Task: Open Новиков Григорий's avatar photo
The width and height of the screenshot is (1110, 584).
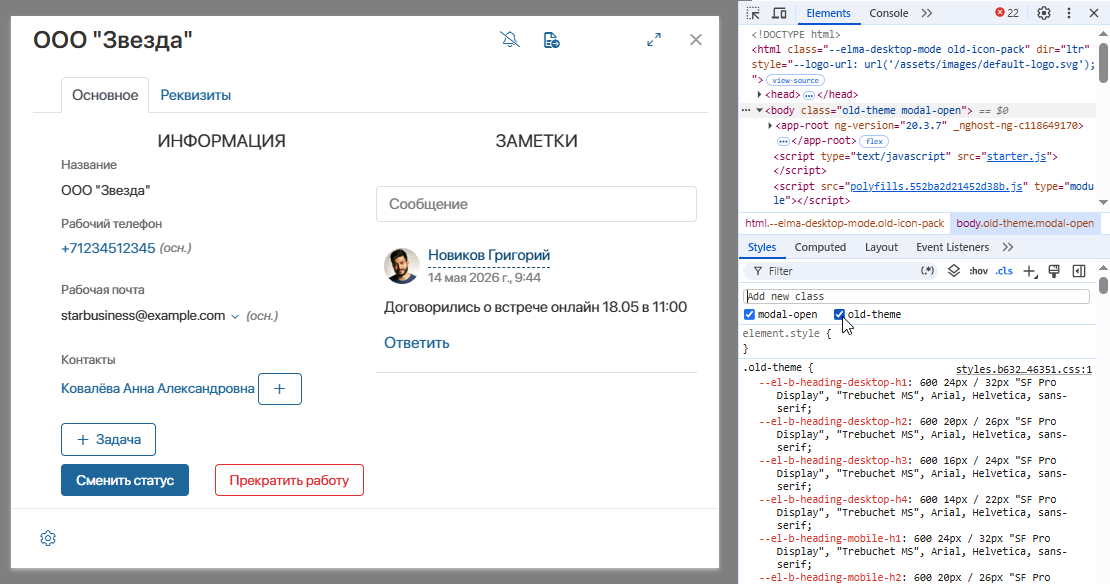Action: click(401, 265)
